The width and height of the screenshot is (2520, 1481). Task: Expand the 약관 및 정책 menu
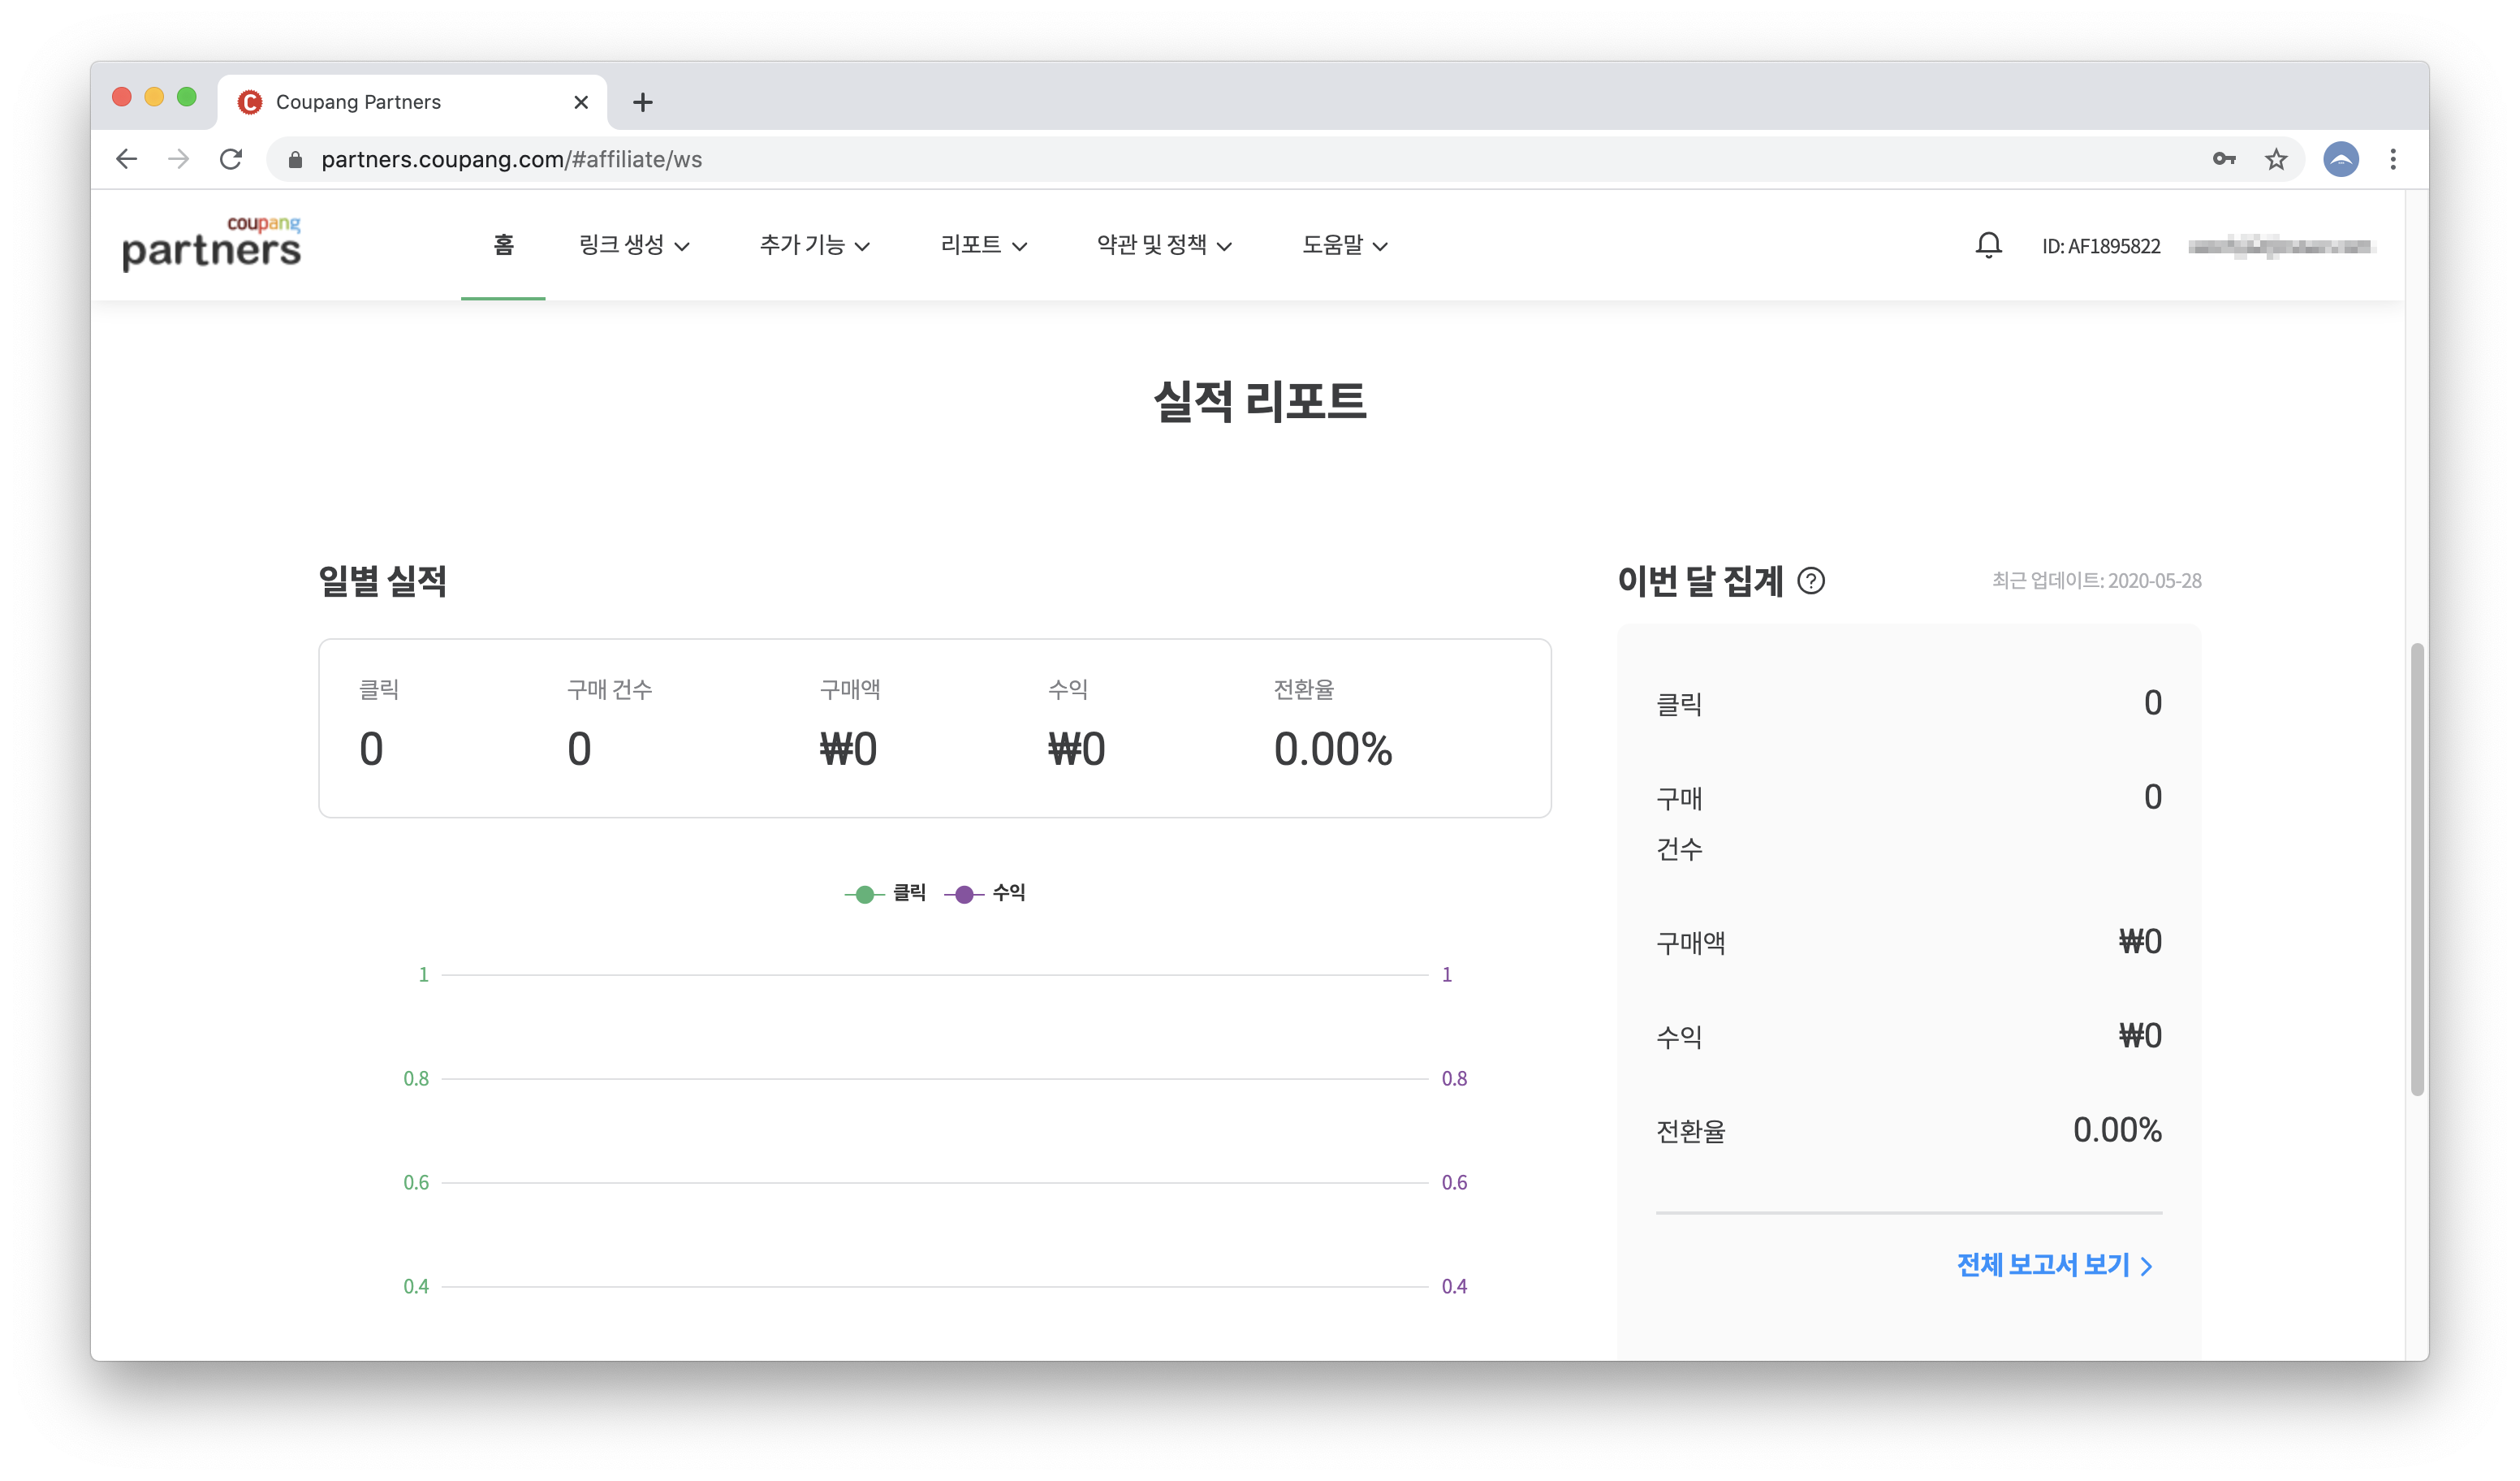[x=1163, y=245]
